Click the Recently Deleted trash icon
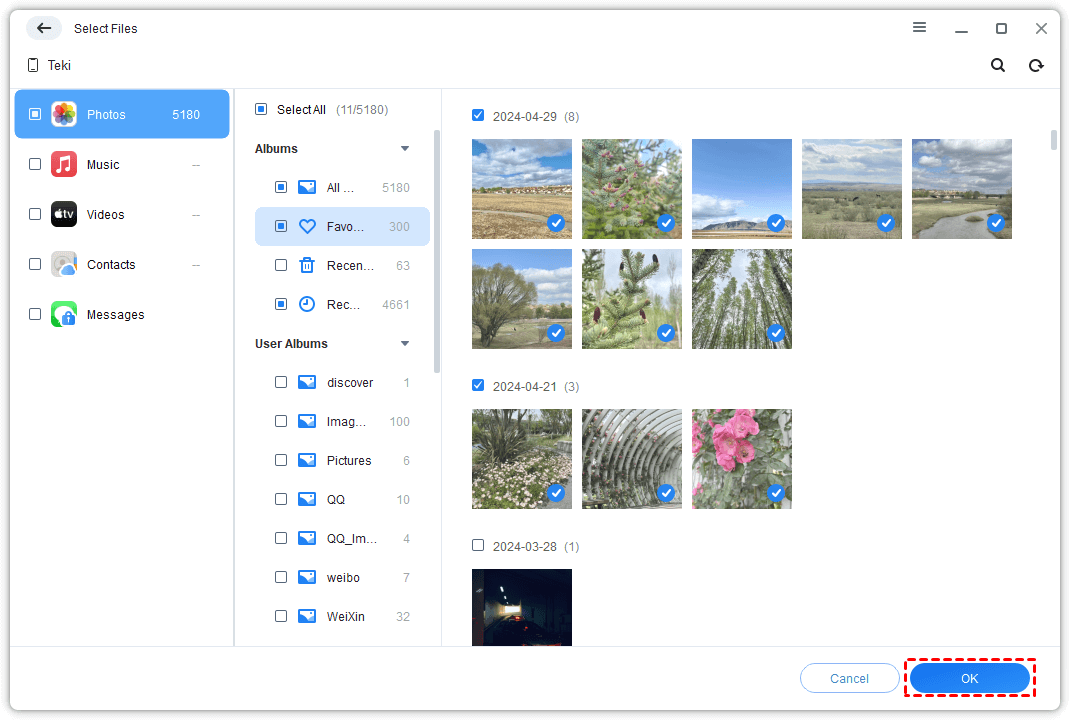 (x=307, y=266)
